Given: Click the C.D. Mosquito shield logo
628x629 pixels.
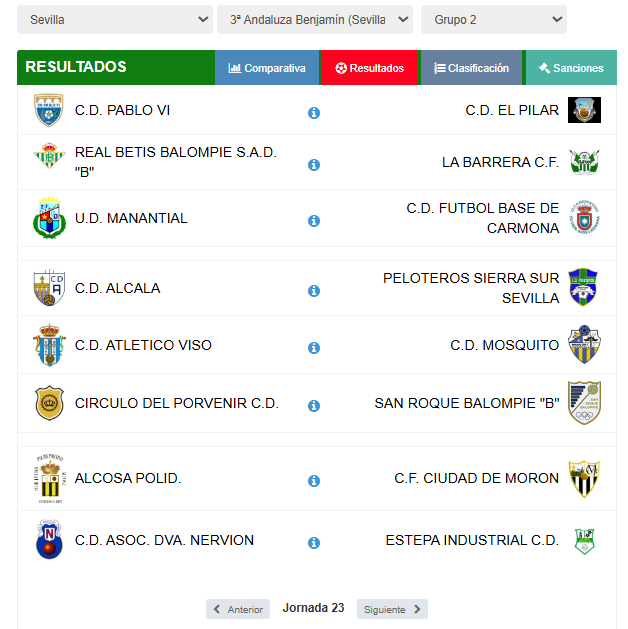Looking at the screenshot, I should (584, 345).
